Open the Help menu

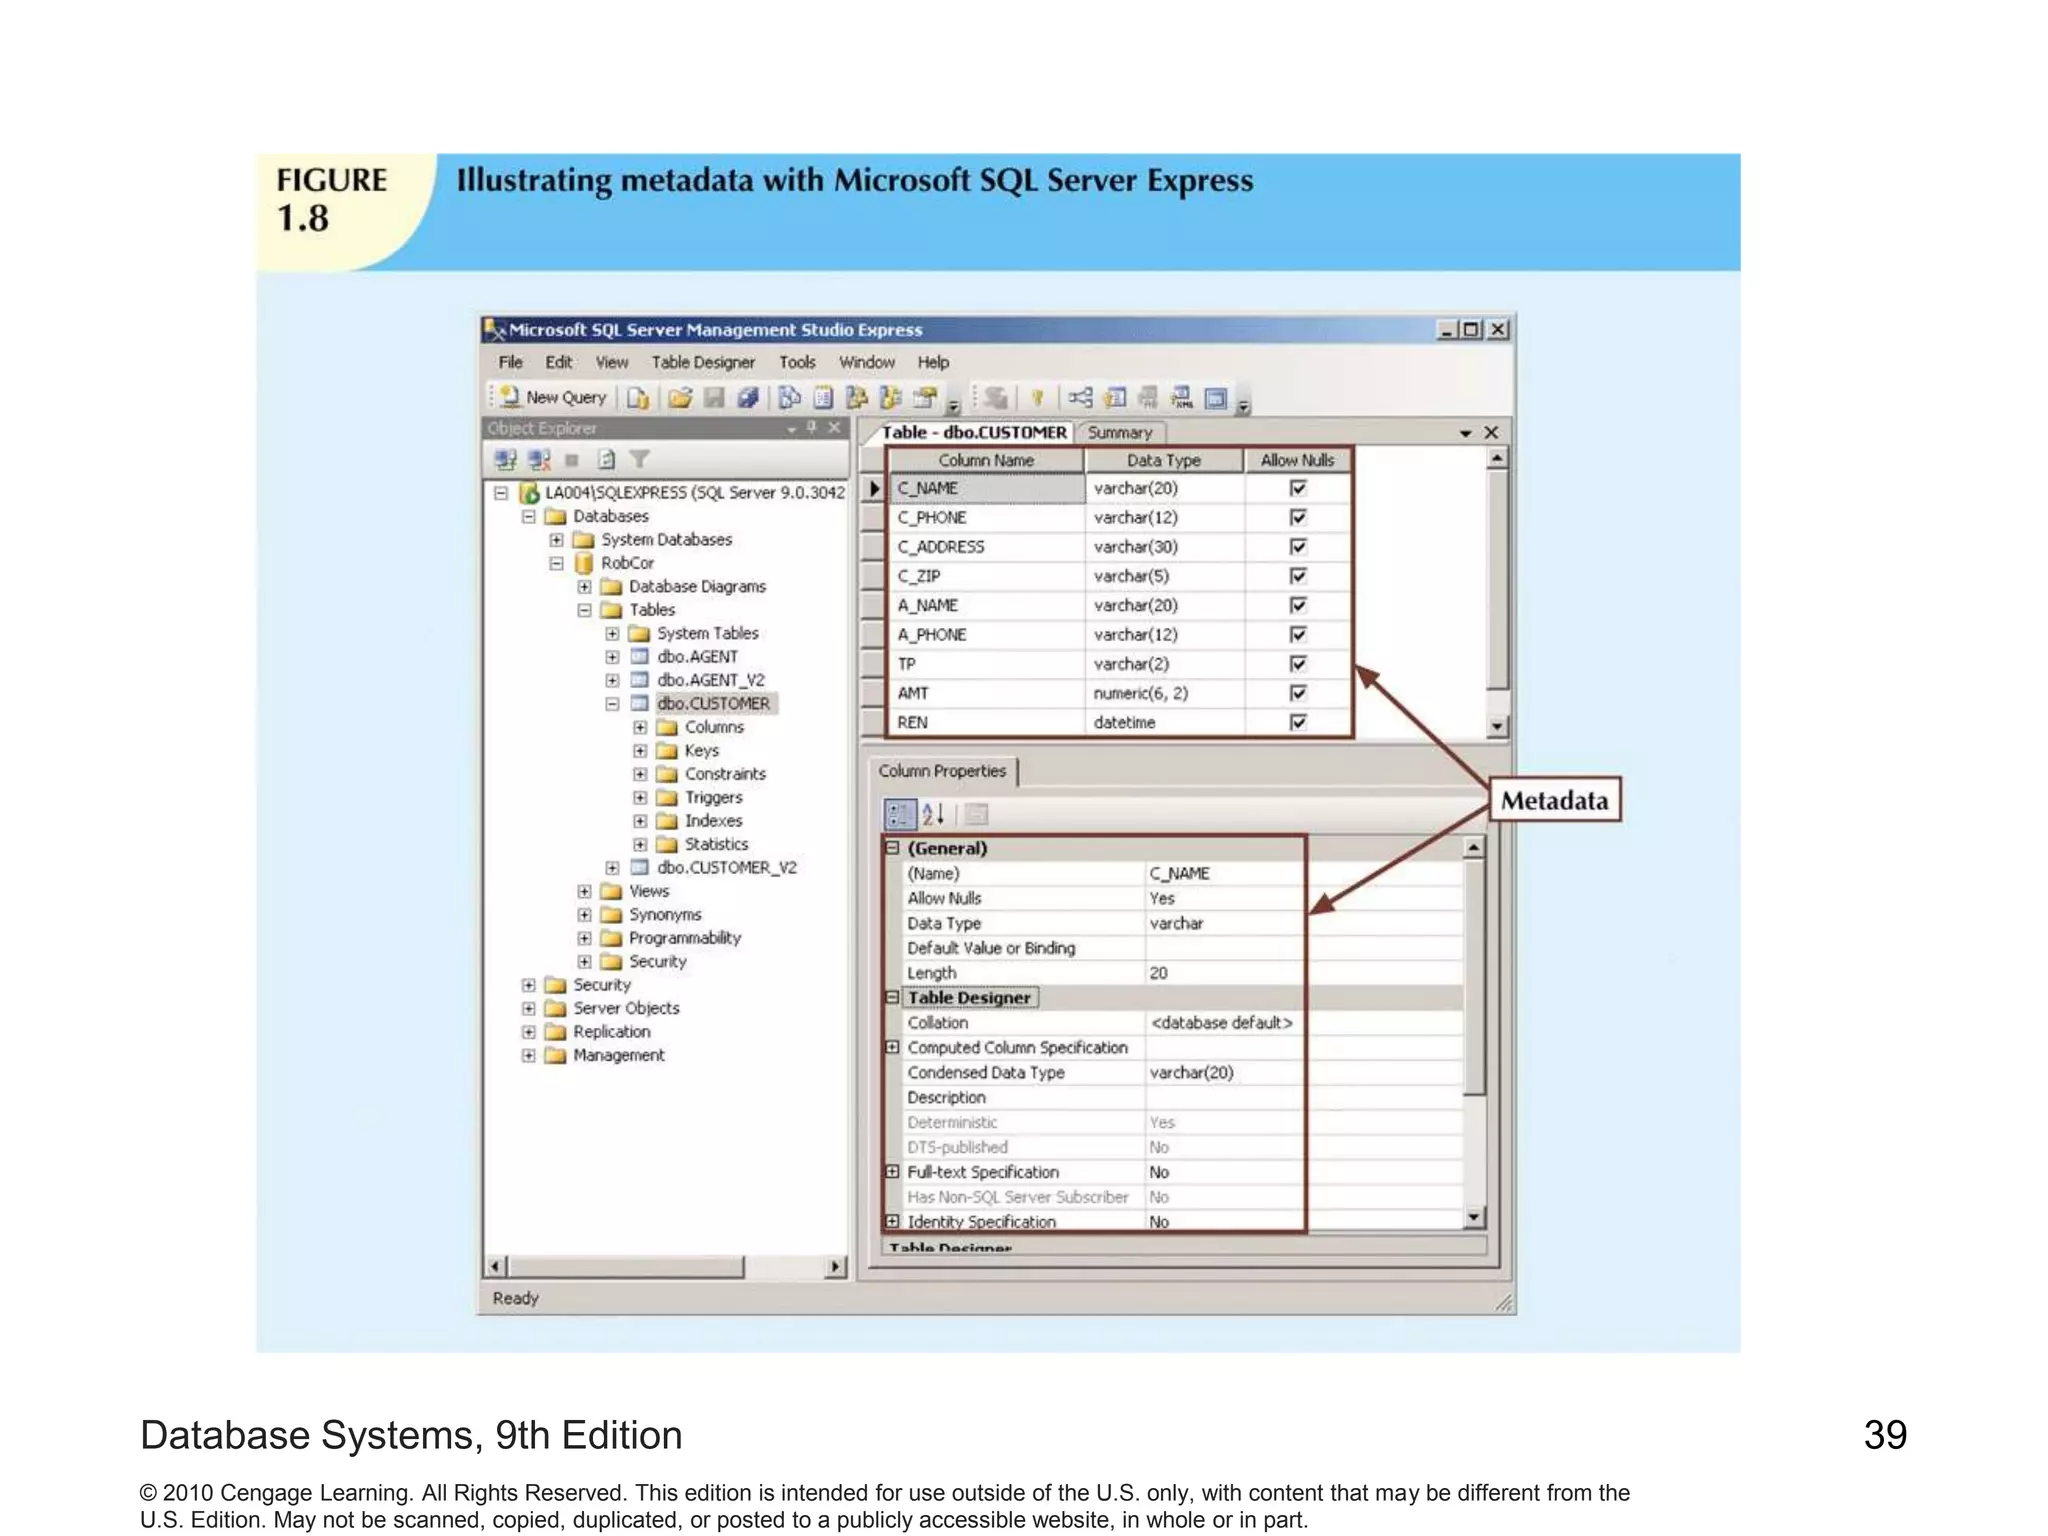(933, 362)
